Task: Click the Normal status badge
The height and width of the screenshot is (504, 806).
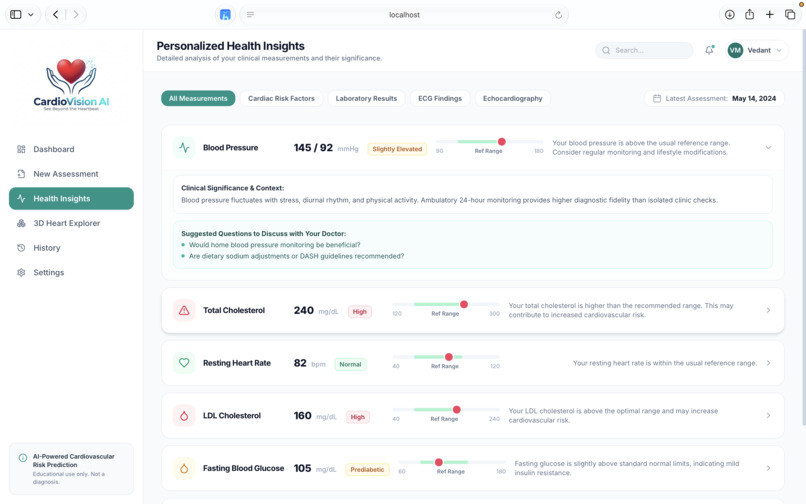Action: tap(350, 365)
